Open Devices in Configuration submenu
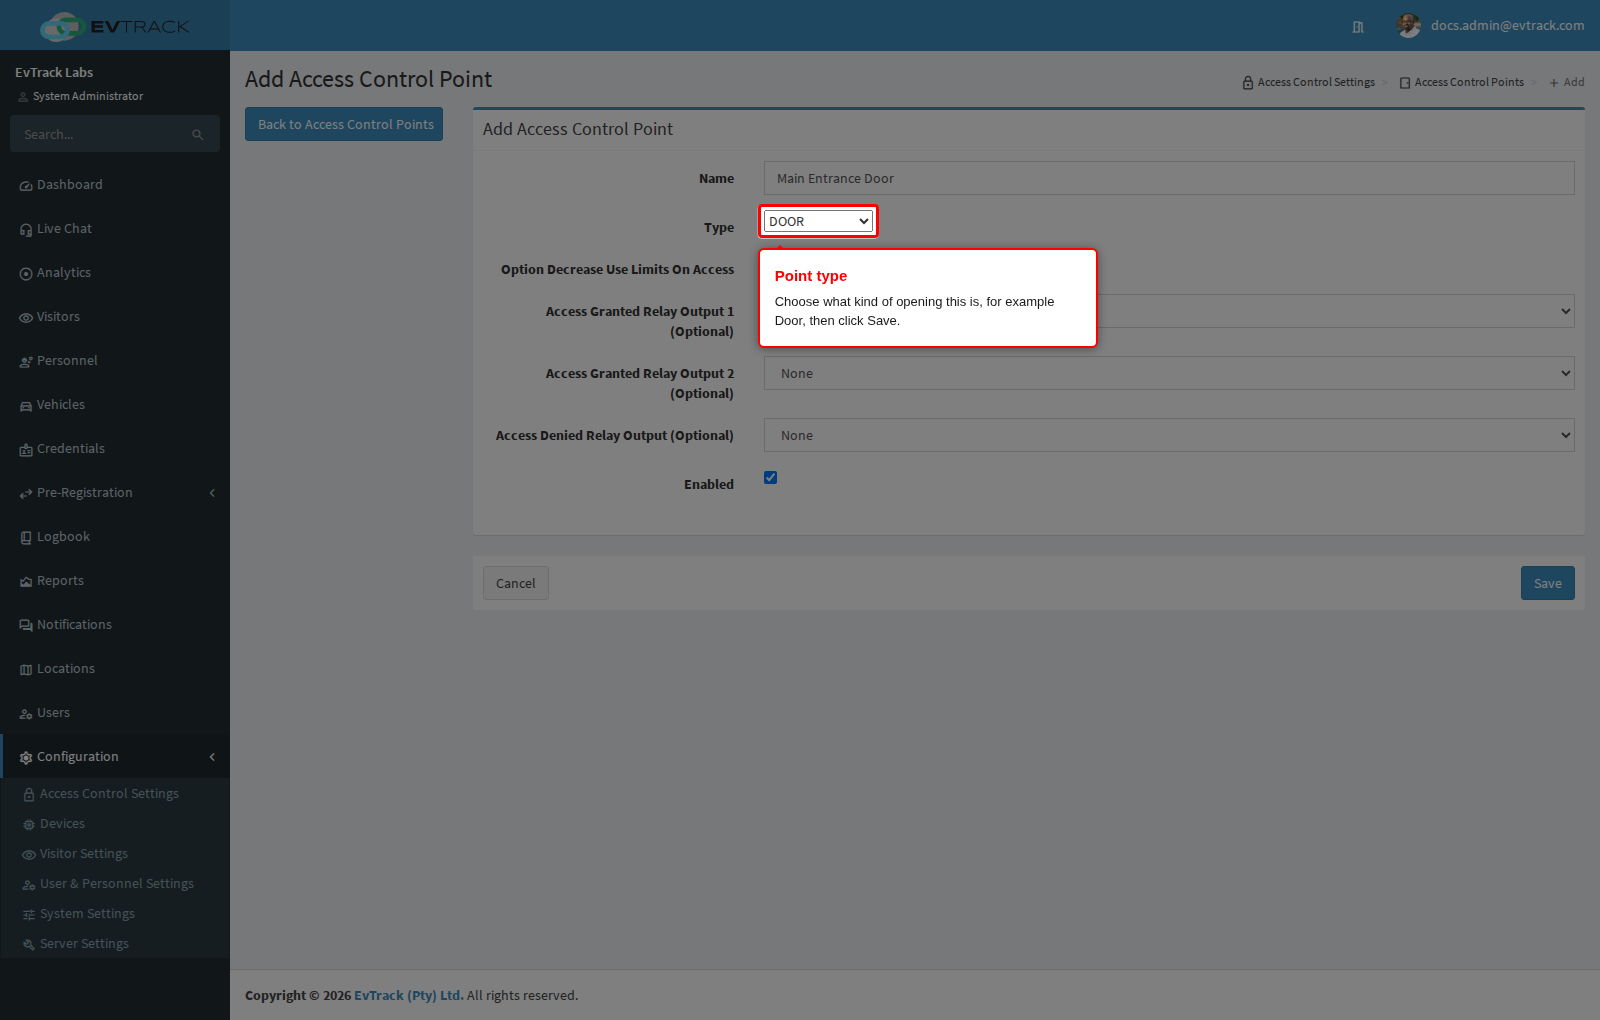 pyautogui.click(x=62, y=824)
